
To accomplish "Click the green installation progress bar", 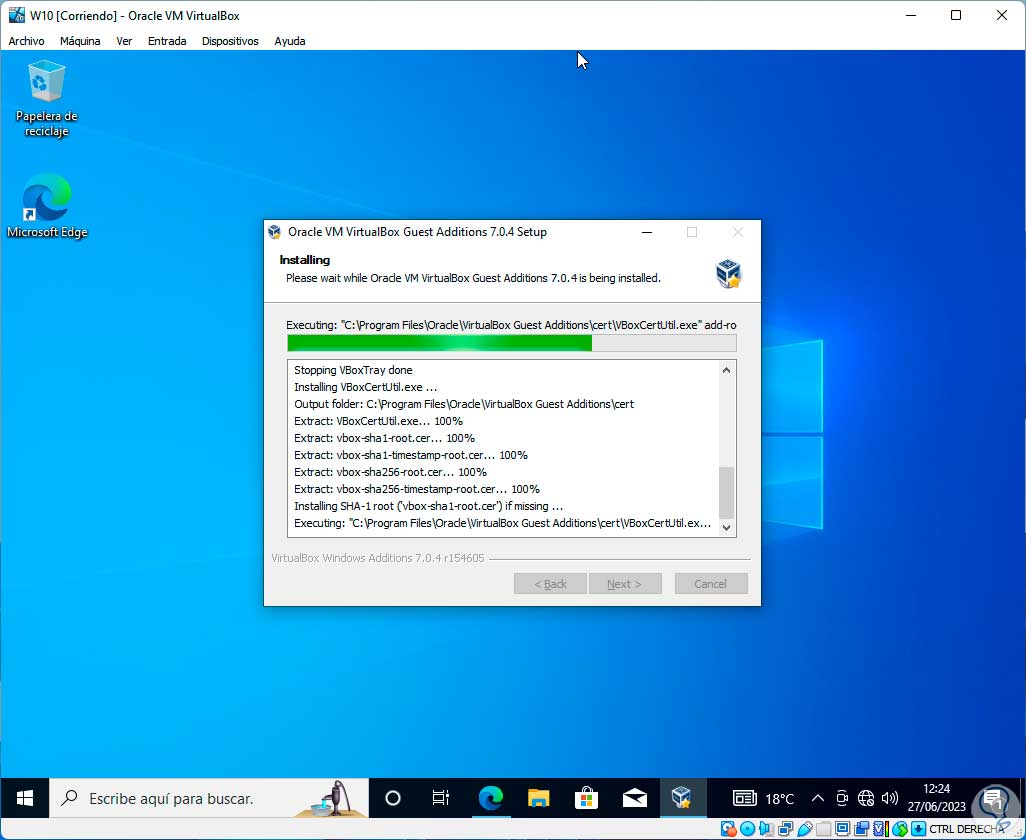I will point(512,343).
